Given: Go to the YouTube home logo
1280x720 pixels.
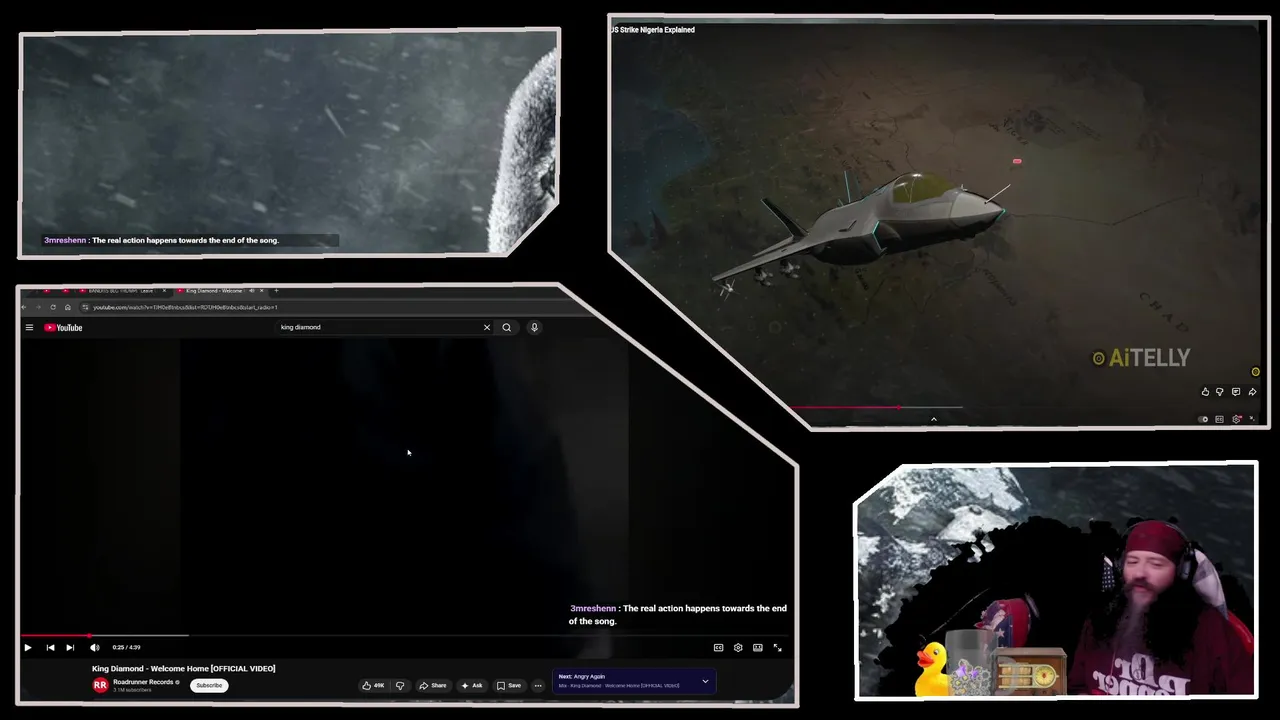Looking at the screenshot, I should tap(63, 328).
